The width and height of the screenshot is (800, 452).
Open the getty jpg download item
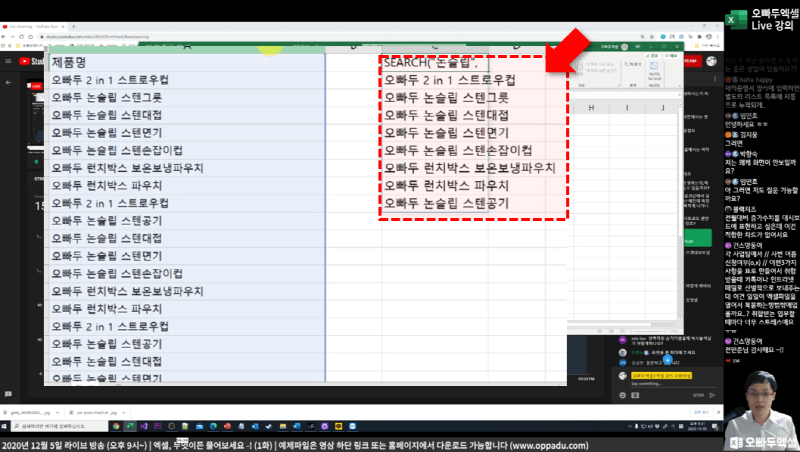(30, 413)
